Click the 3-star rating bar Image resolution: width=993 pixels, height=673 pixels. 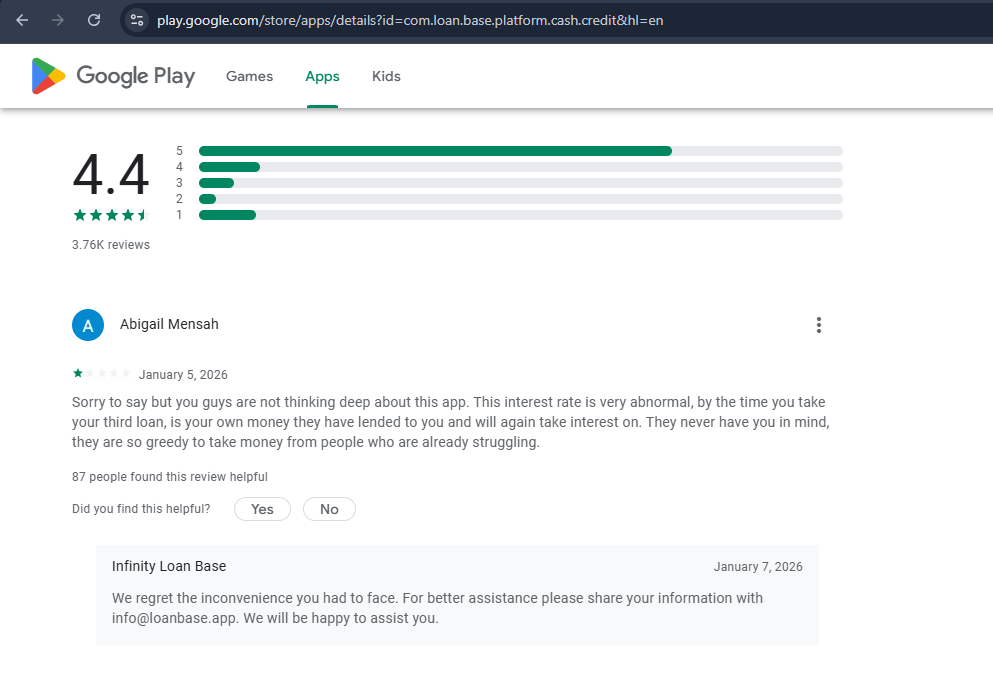(x=521, y=183)
